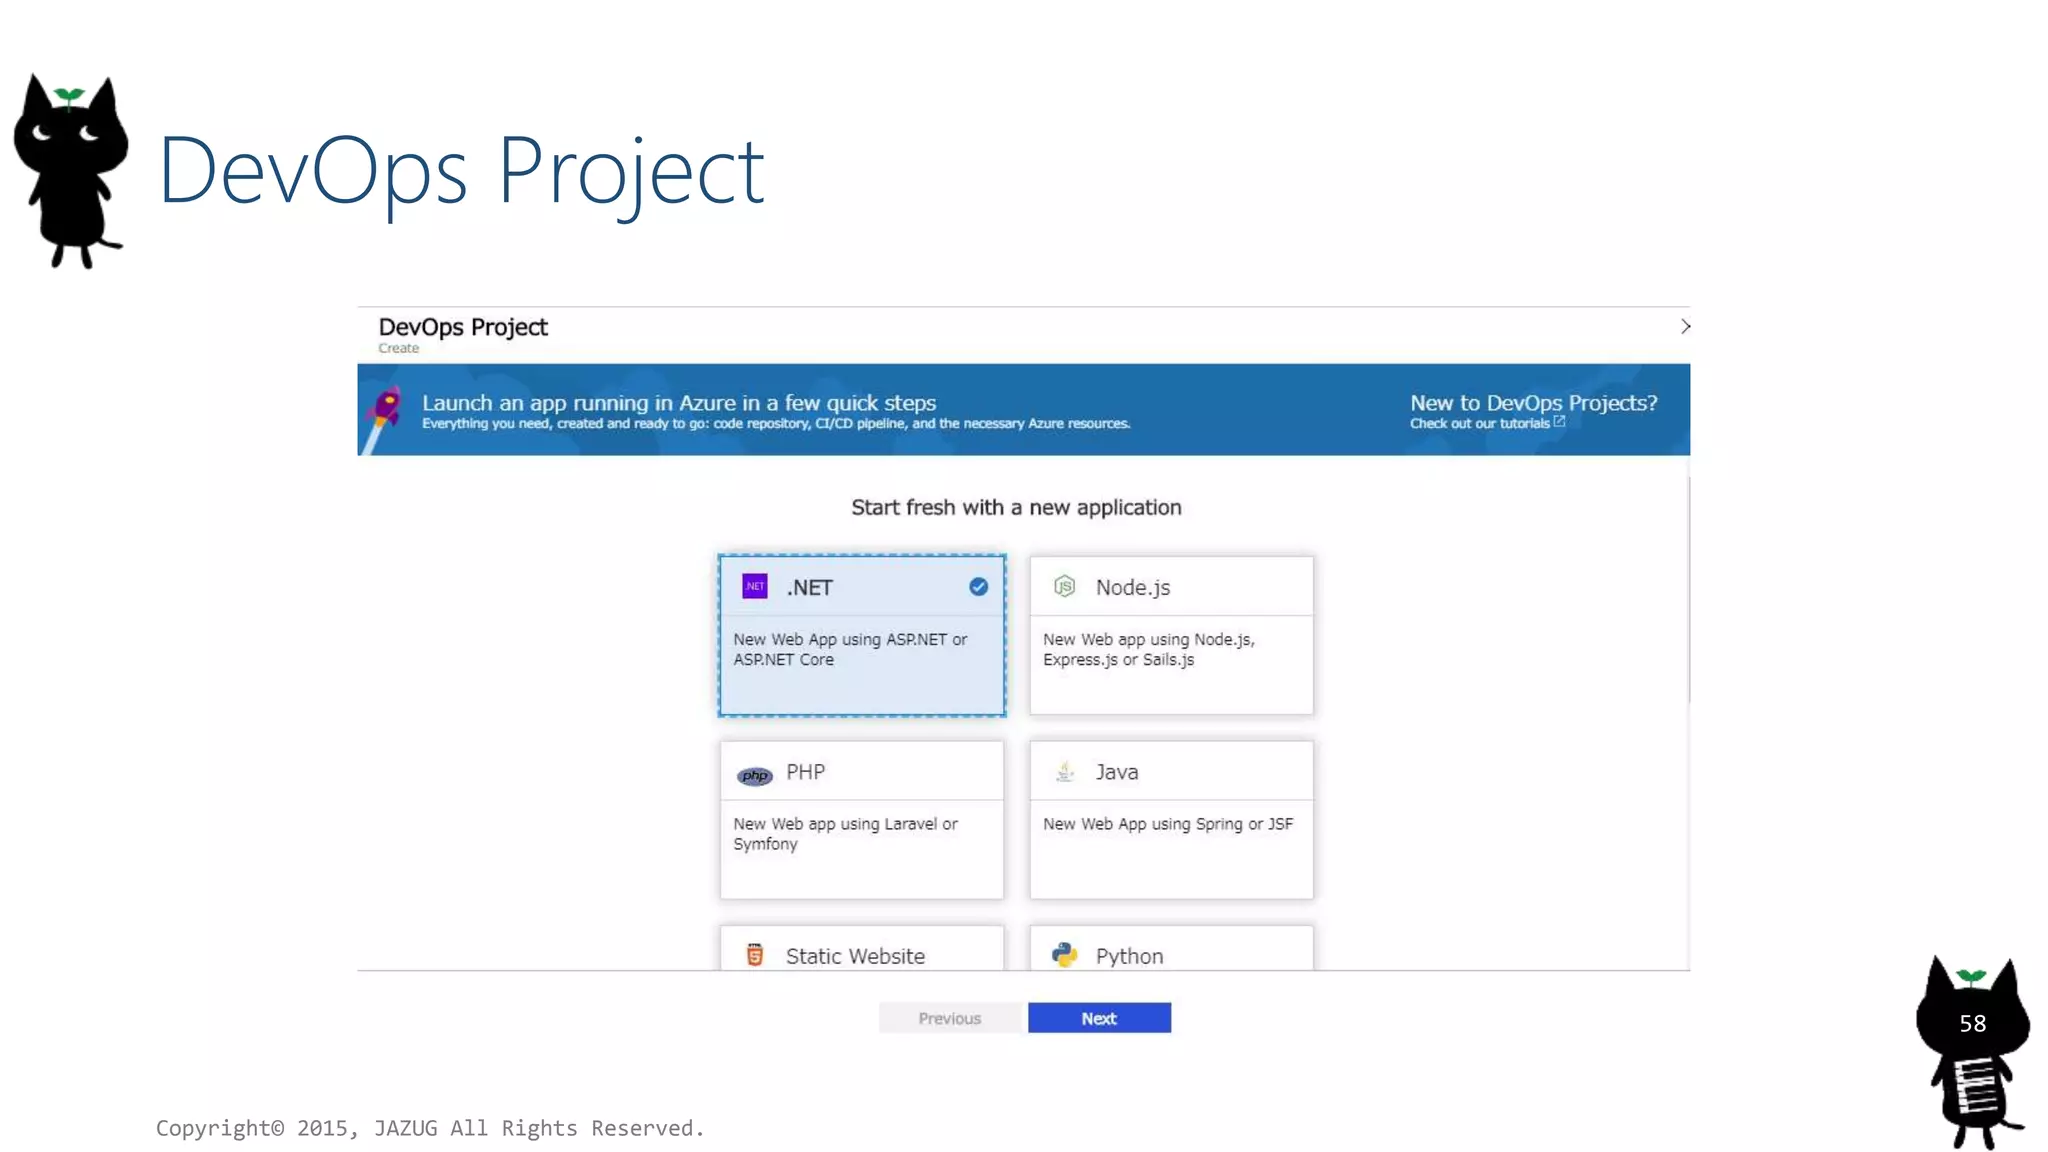Click 'New Web App using Spring or JSF' text
The image size is (2048, 1152).
point(1168,824)
